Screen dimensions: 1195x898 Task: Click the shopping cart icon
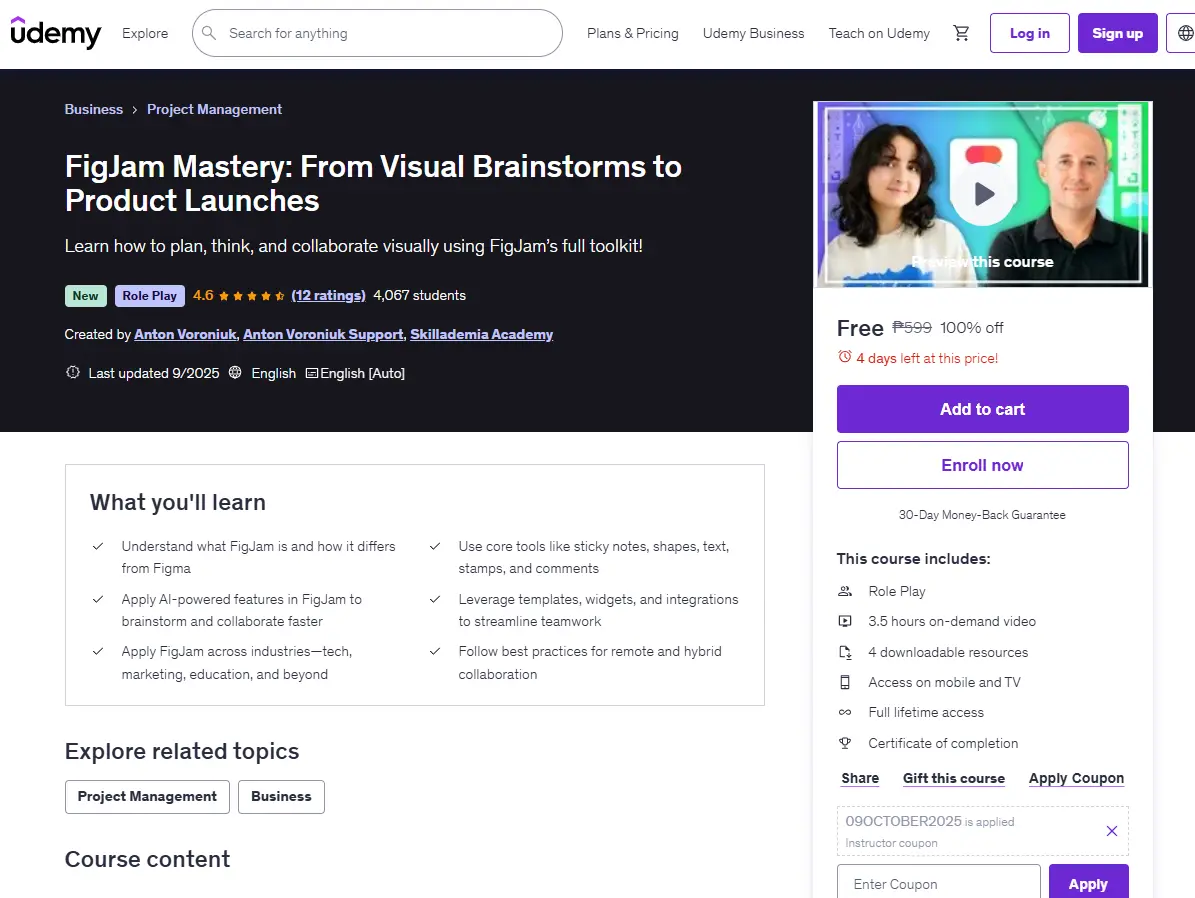(x=961, y=33)
